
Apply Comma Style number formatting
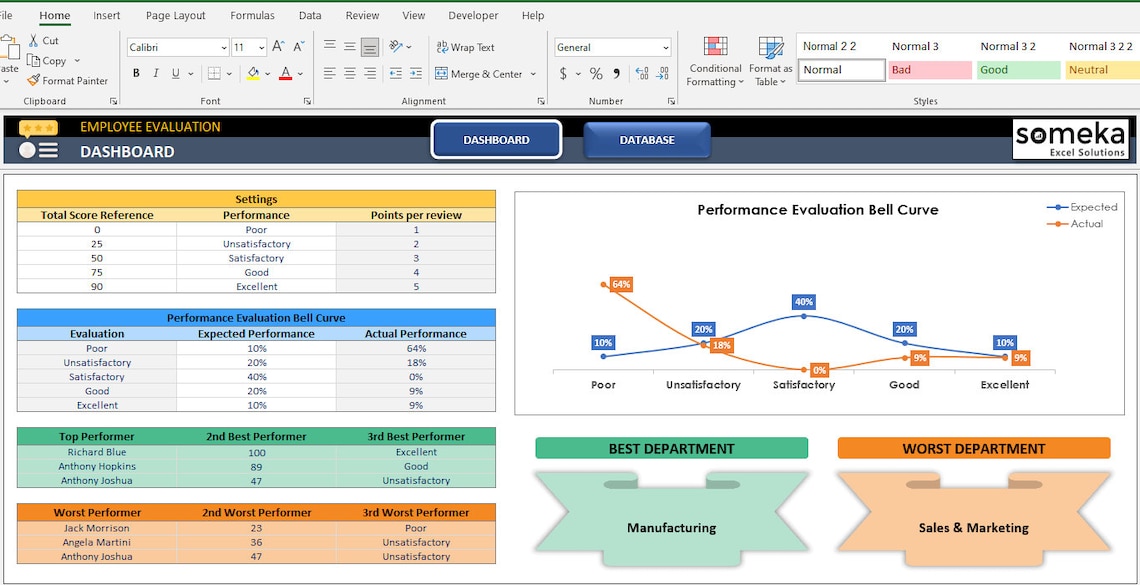[616, 72]
